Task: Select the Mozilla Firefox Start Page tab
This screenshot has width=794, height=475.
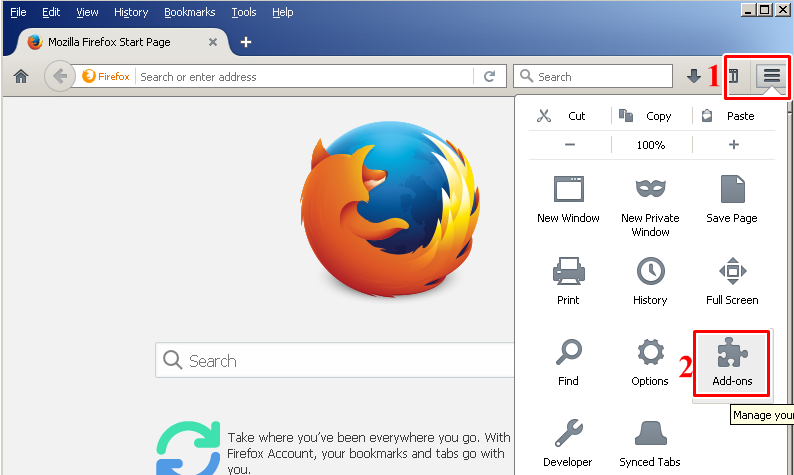Action: 122,42
